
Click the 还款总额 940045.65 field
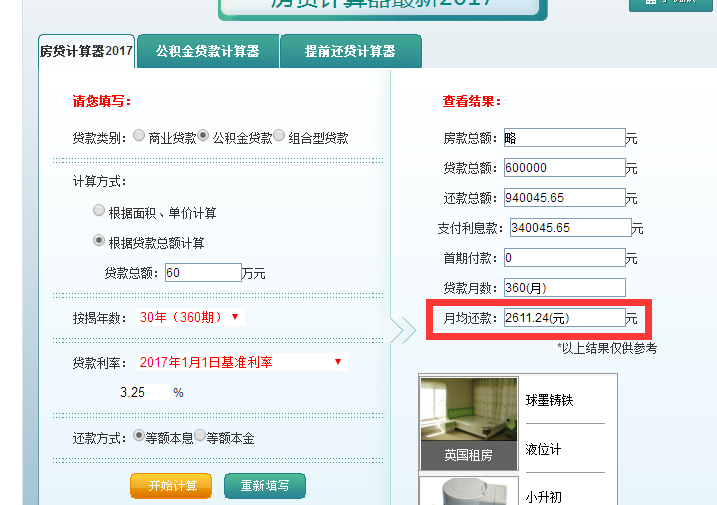(x=565, y=198)
